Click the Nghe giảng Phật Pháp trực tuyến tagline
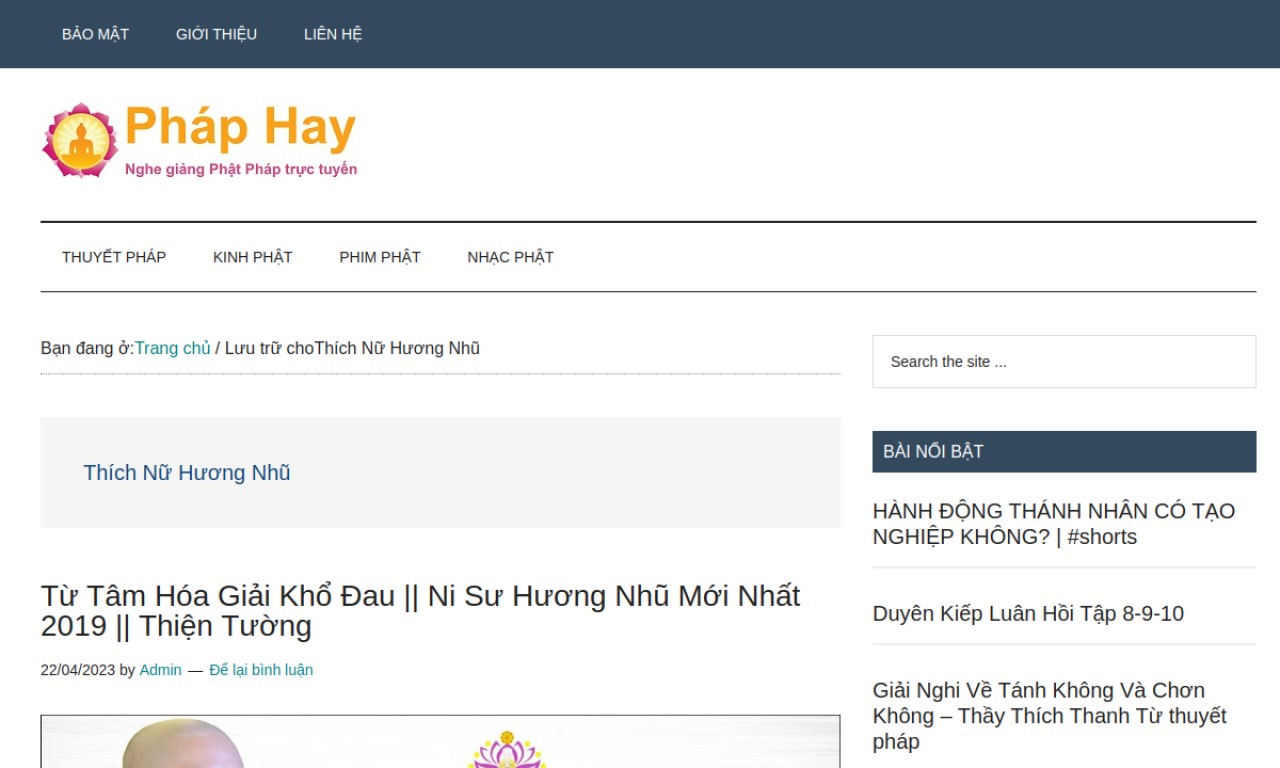The image size is (1280, 768). tap(241, 169)
